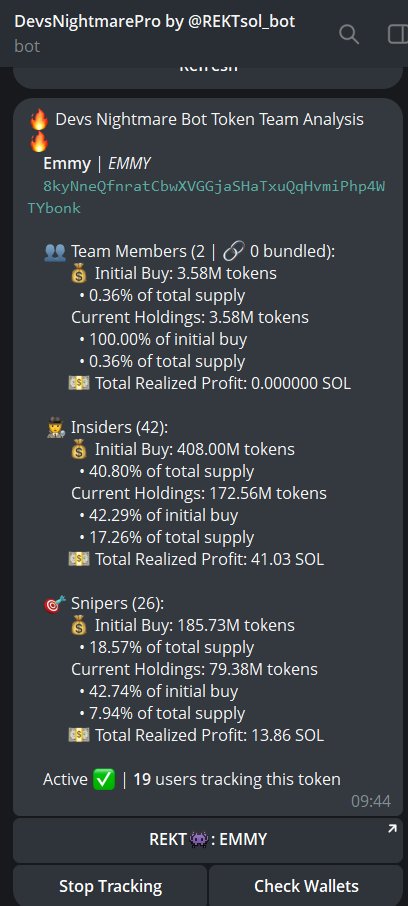Open the chat search magnifier icon

tap(348, 34)
